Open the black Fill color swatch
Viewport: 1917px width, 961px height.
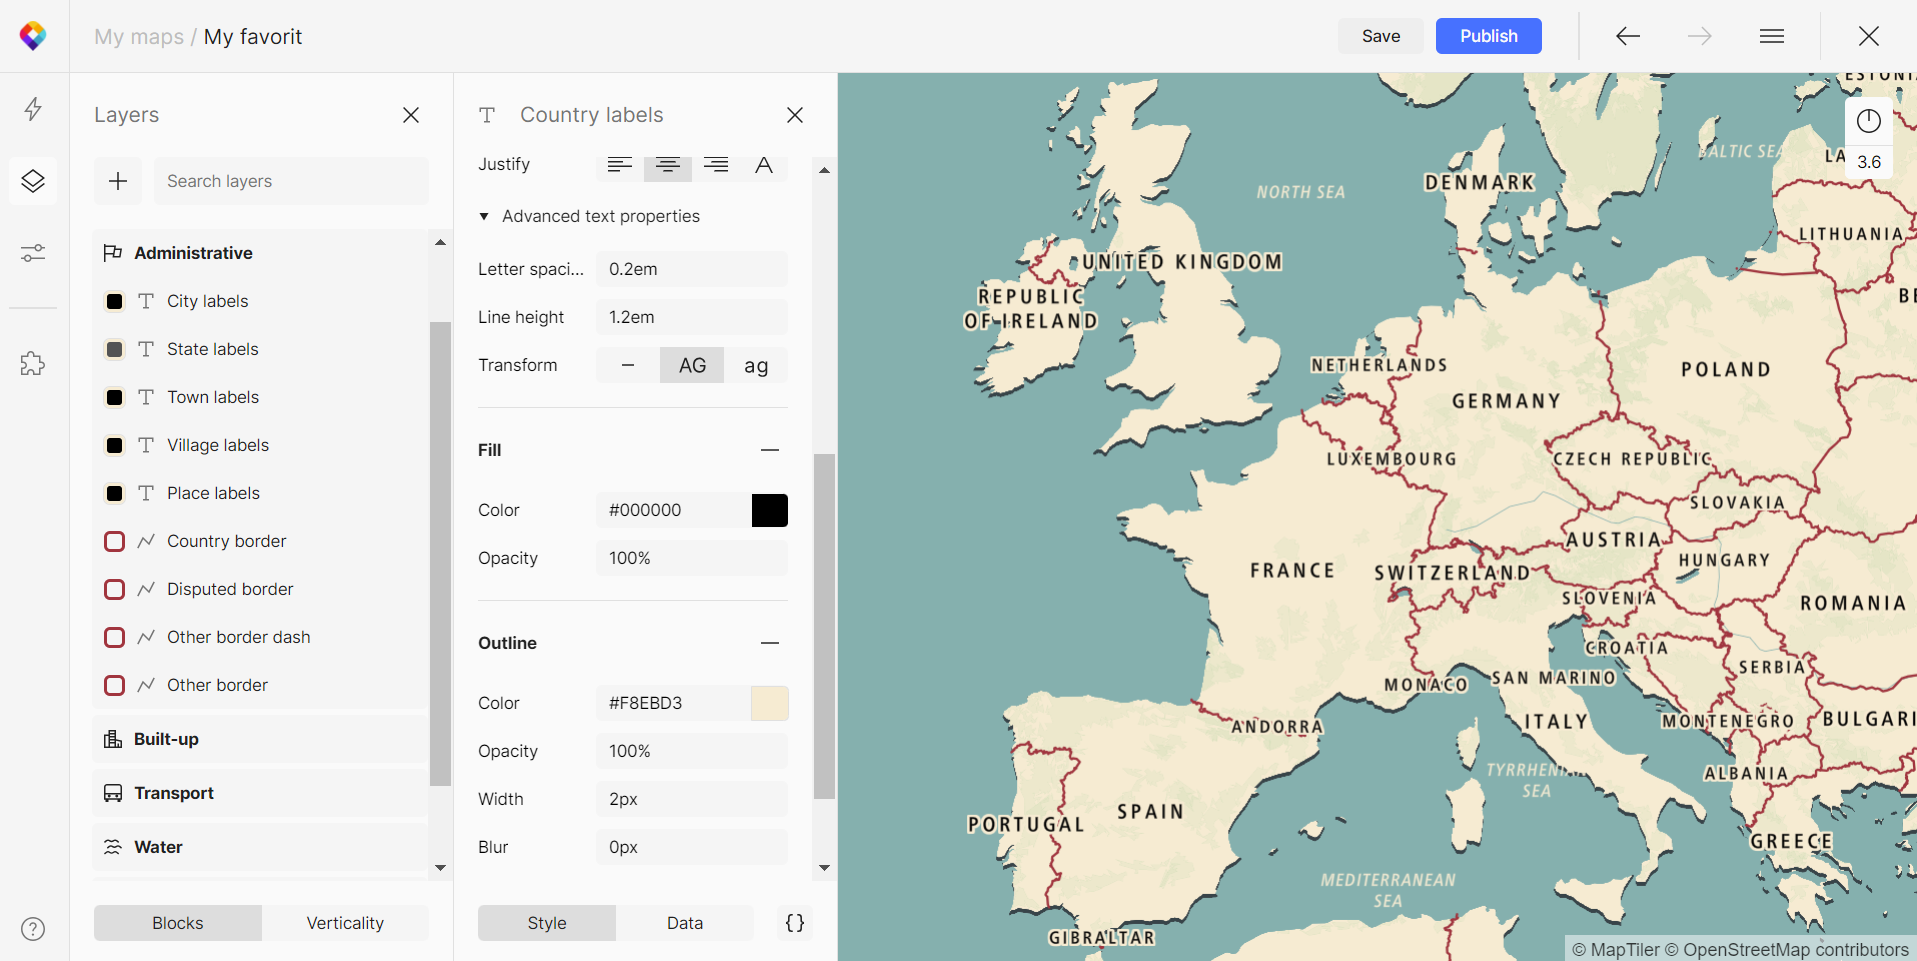(769, 510)
